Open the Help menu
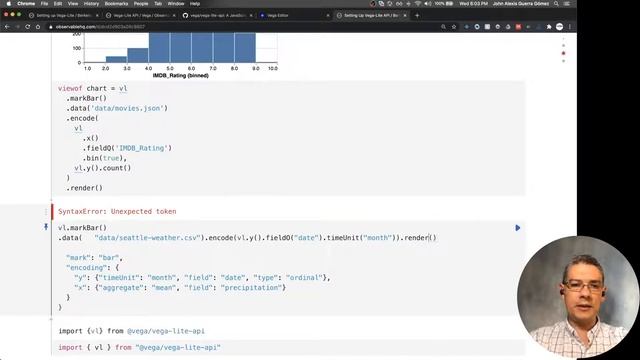This screenshot has height=360, width=640. coord(195,4)
